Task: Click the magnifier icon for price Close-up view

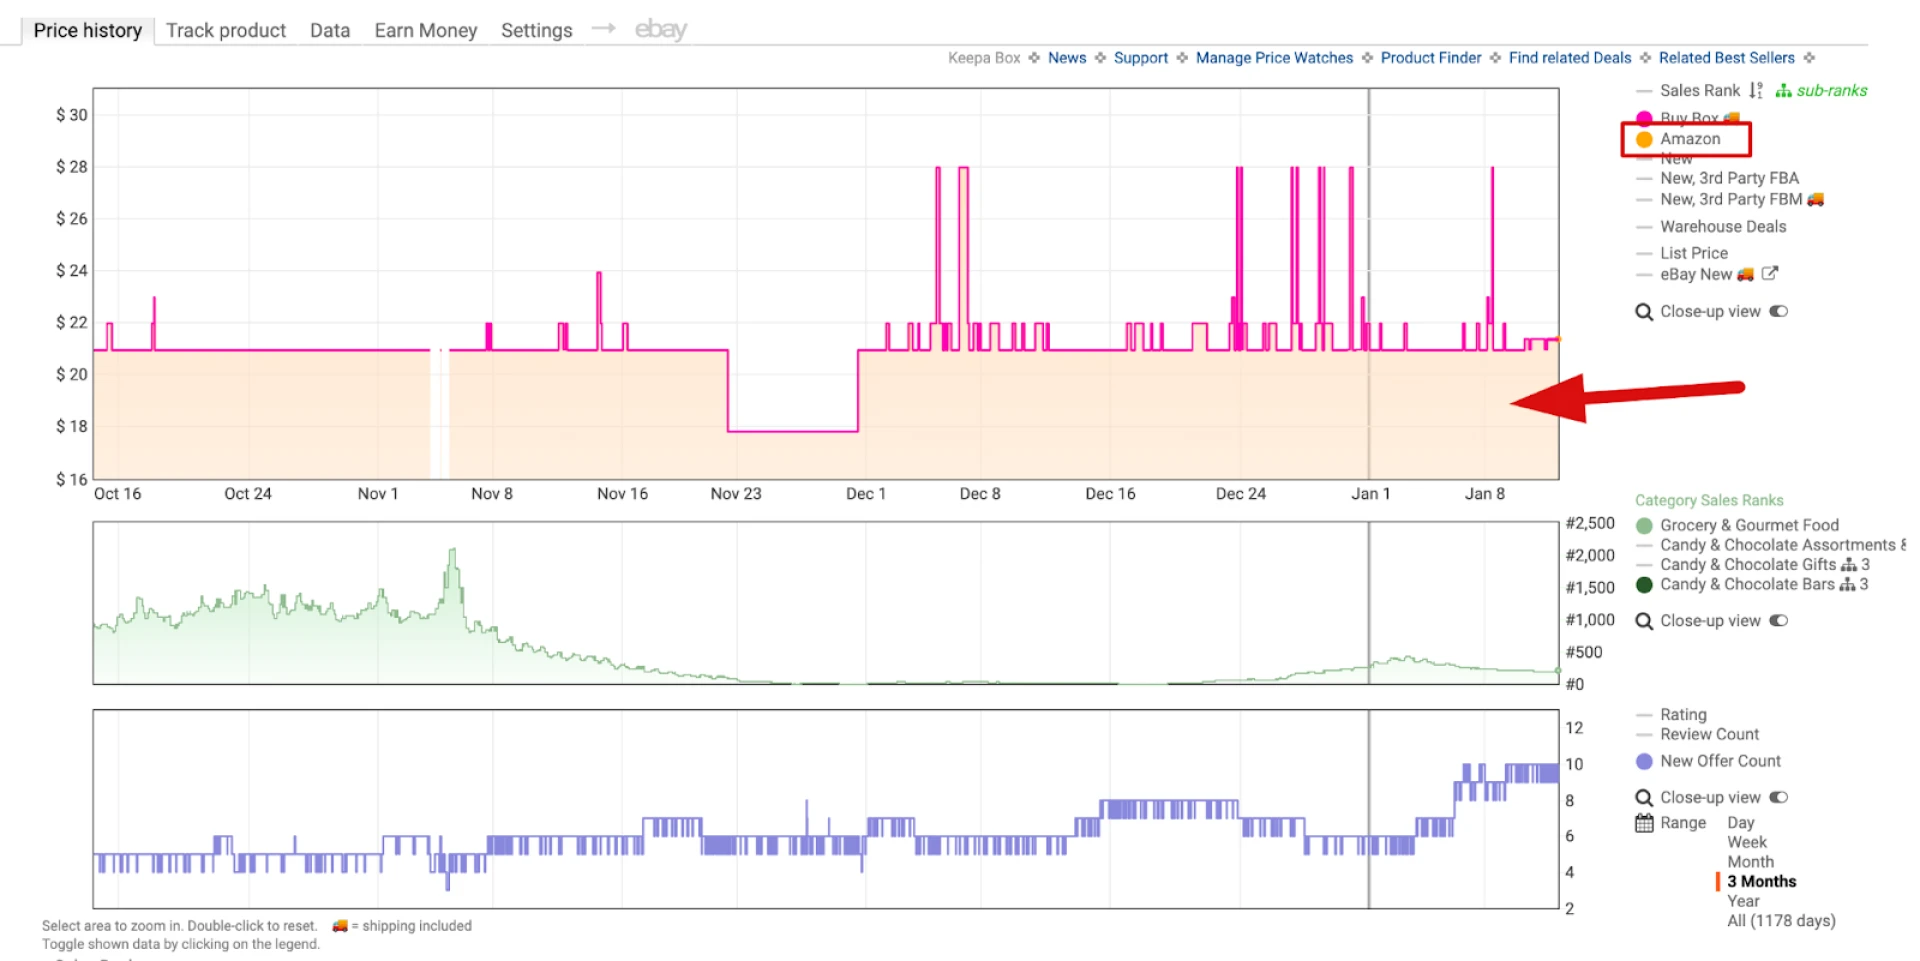Action: pos(1644,310)
